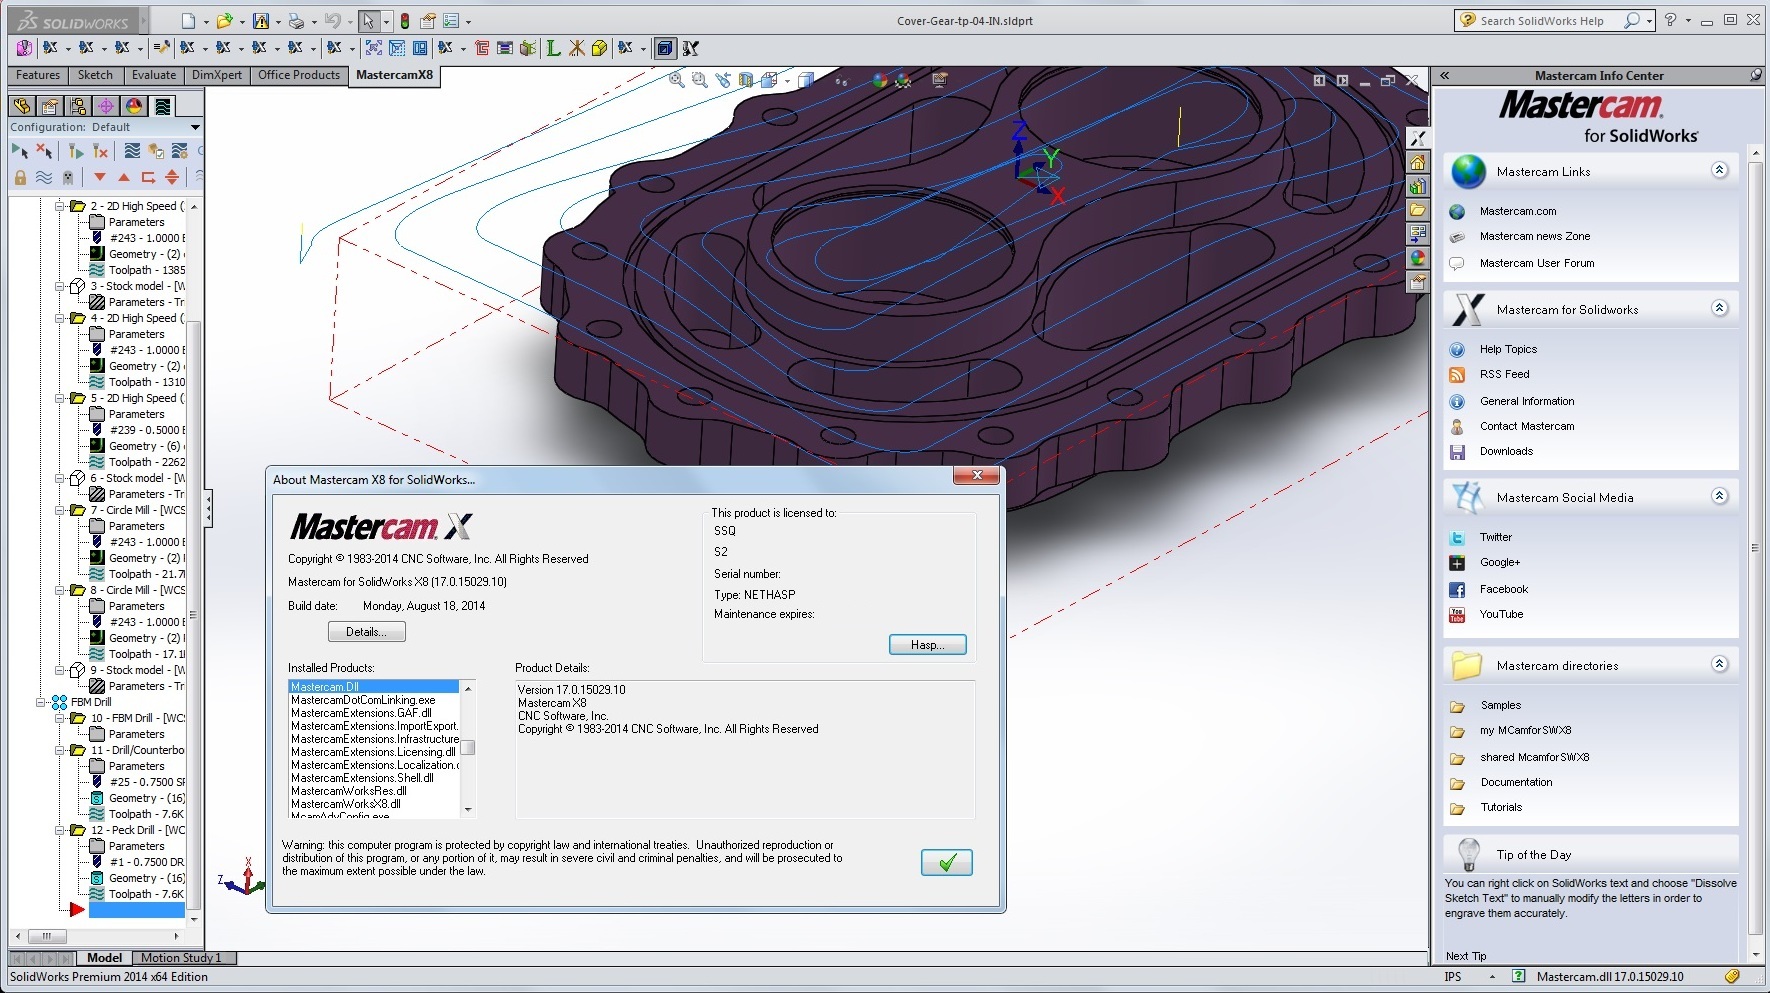Move insert arrow up one item
This screenshot has height=993, width=1770.
tap(124, 177)
